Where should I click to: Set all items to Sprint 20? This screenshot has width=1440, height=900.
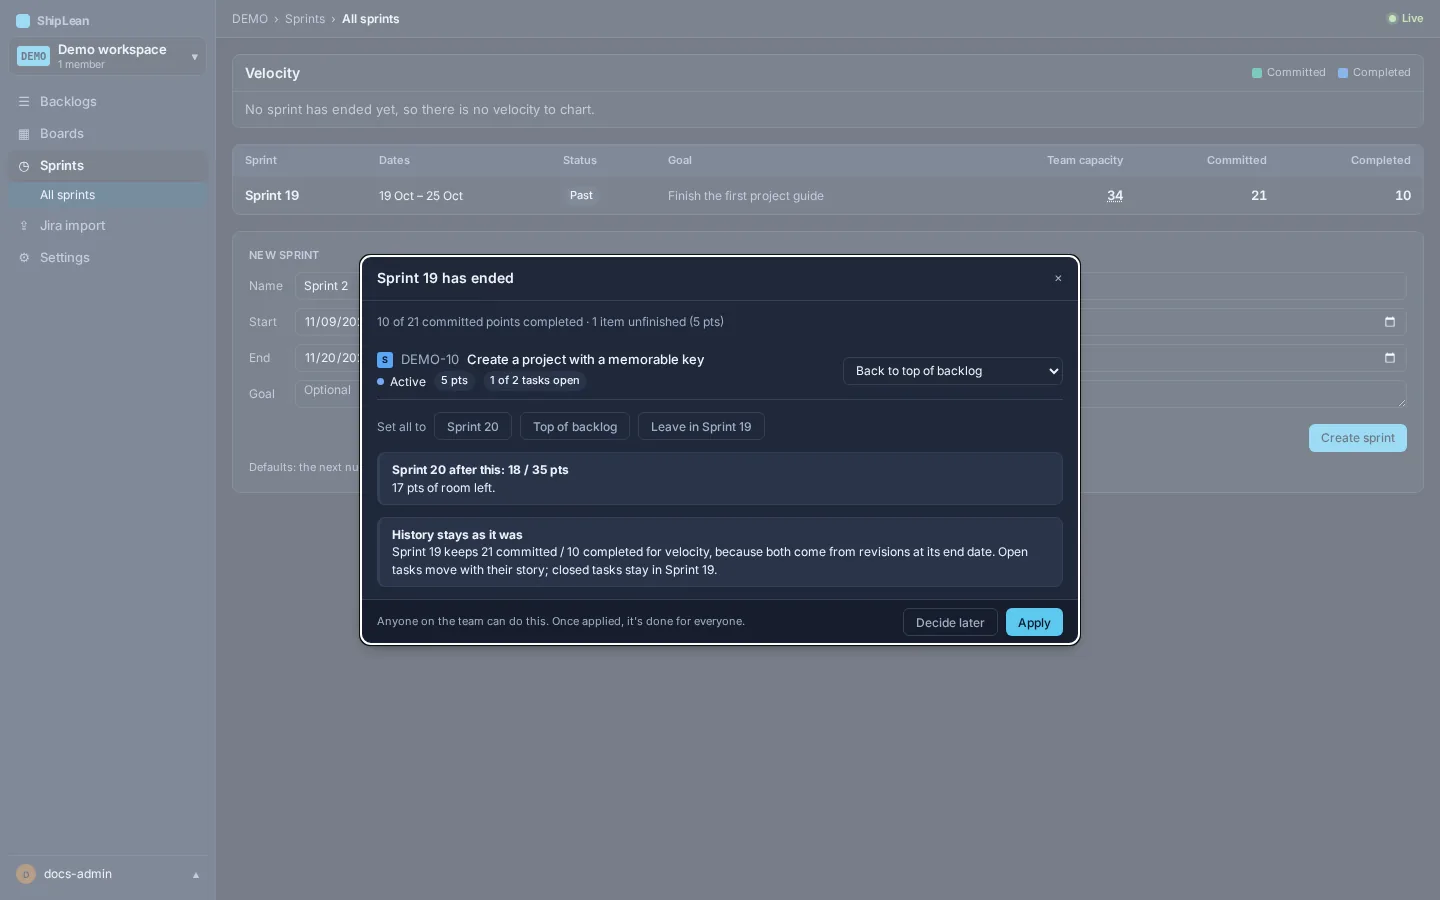pyautogui.click(x=473, y=427)
